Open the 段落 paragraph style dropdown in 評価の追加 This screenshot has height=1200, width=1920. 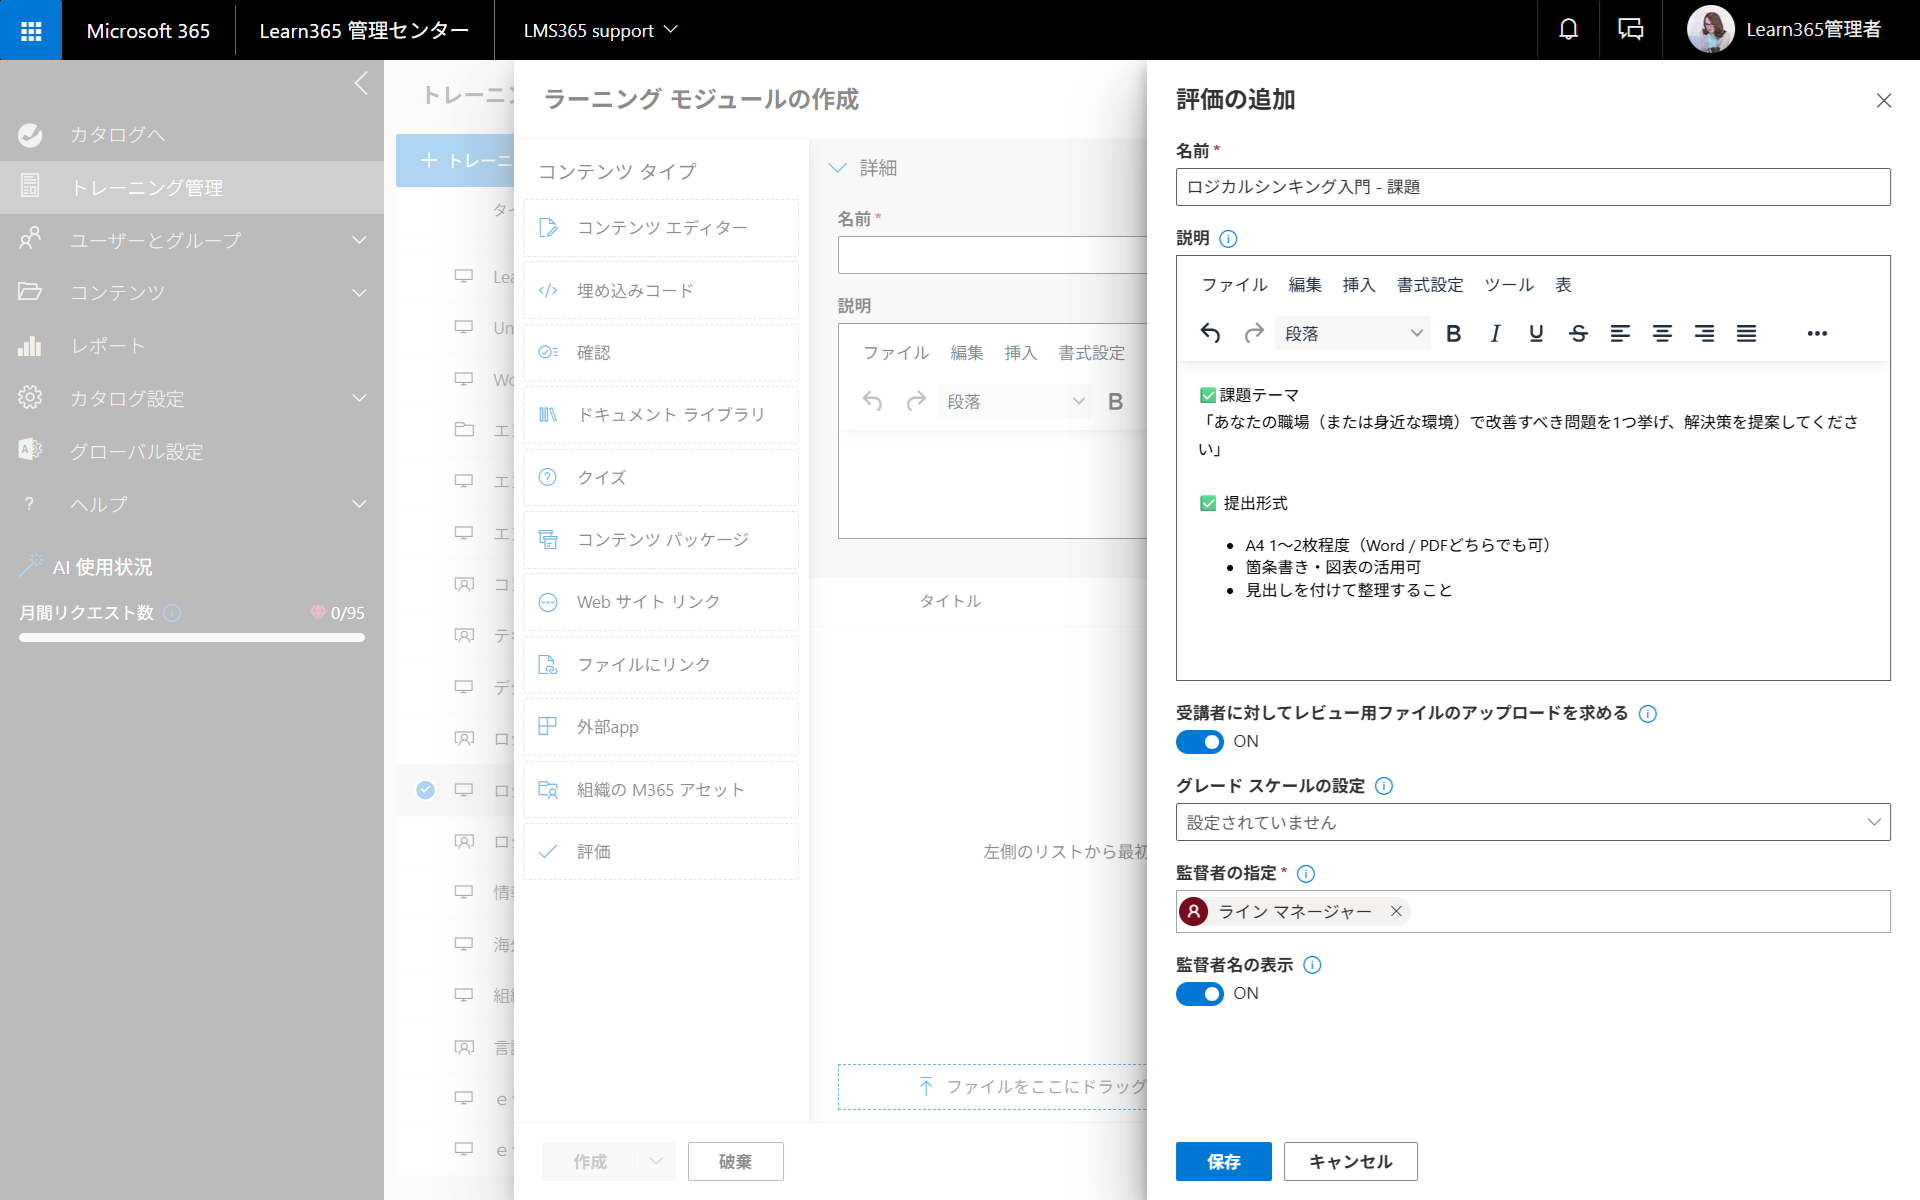click(1352, 333)
